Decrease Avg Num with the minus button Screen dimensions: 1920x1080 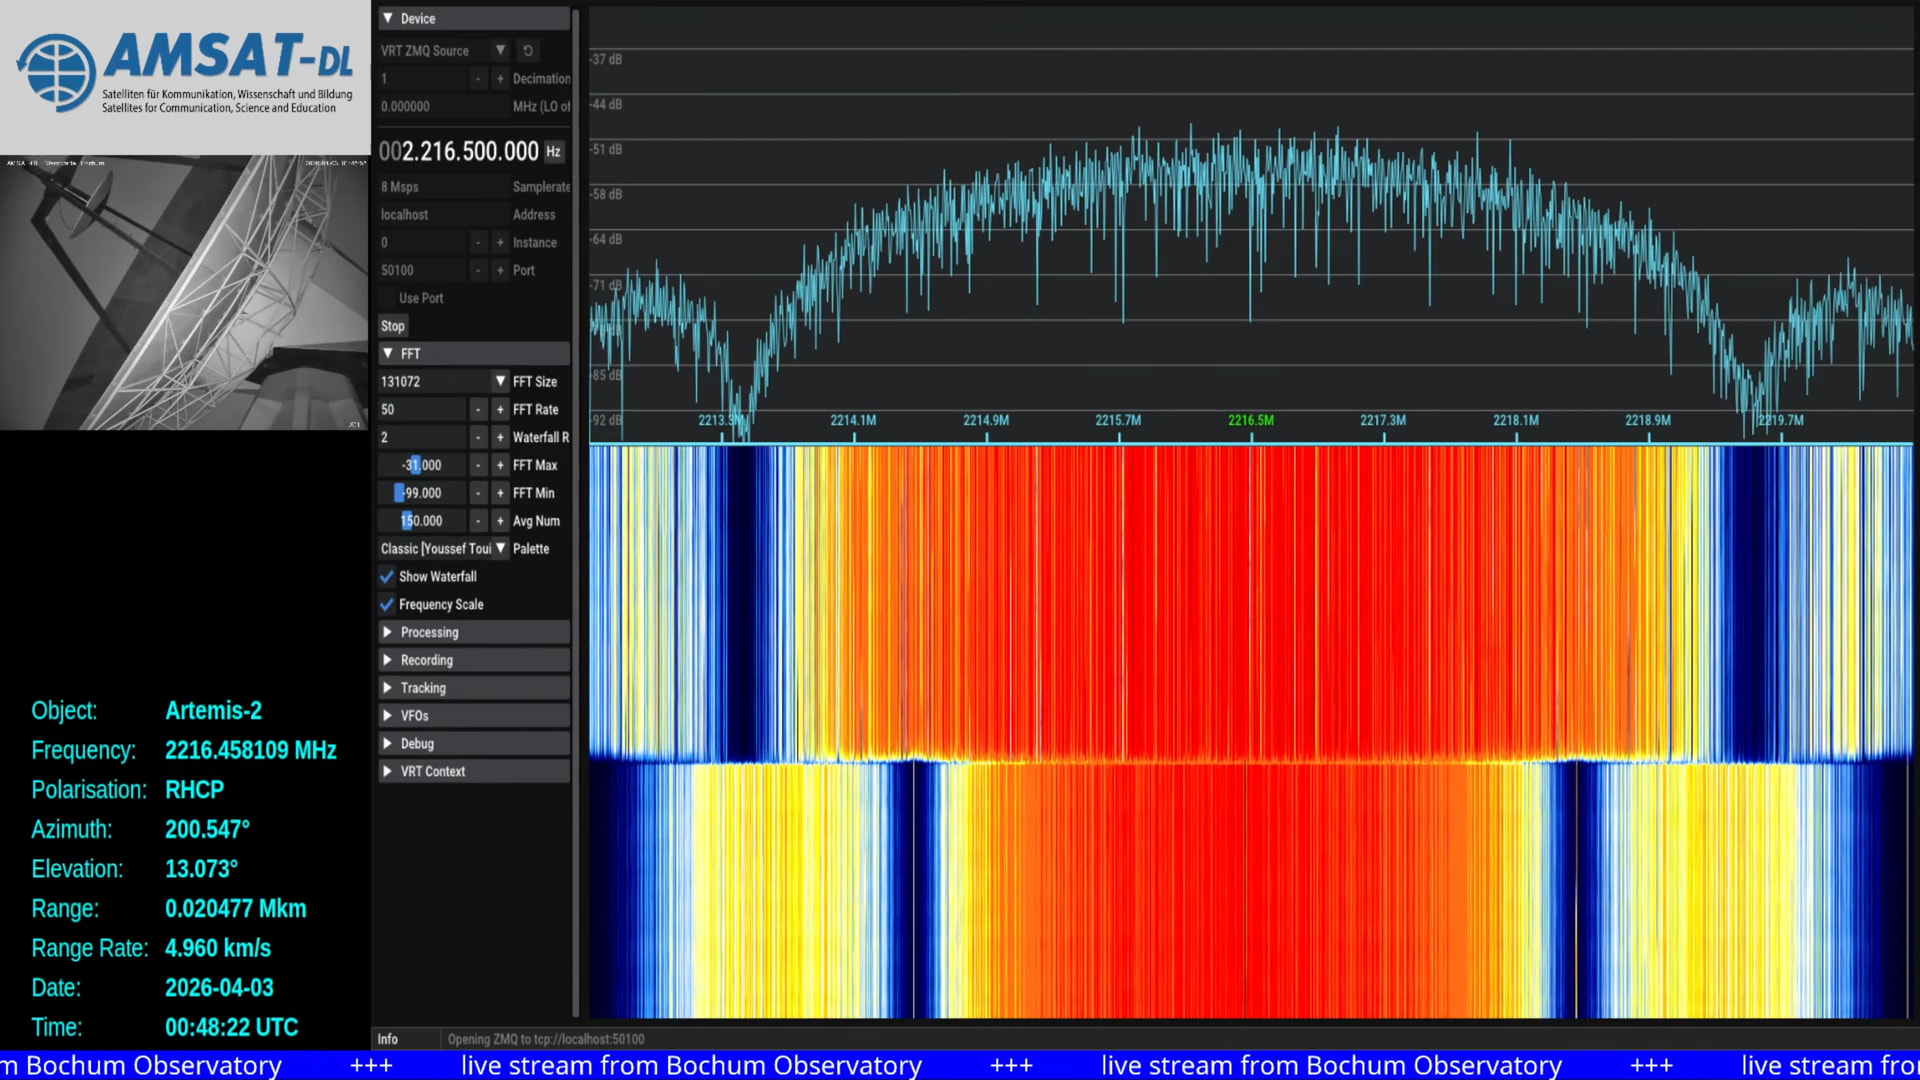[478, 521]
